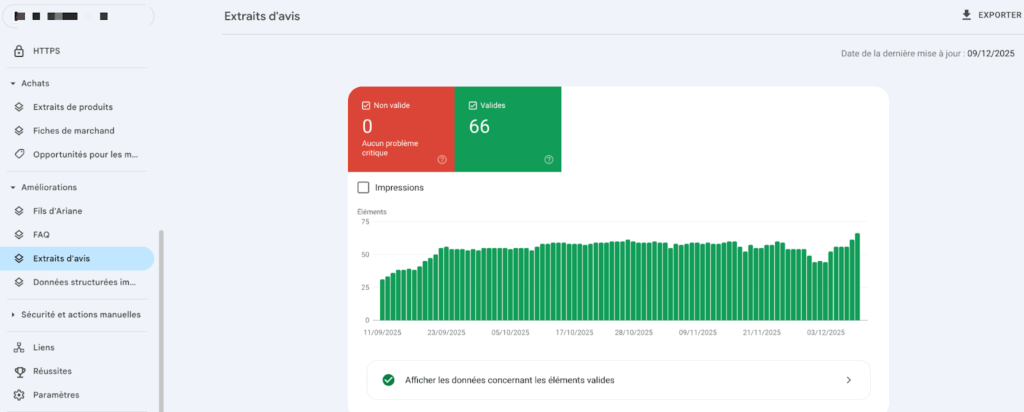Viewport: 1024px width, 412px height.
Task: Enable the Impressions checkbox
Action: [363, 187]
